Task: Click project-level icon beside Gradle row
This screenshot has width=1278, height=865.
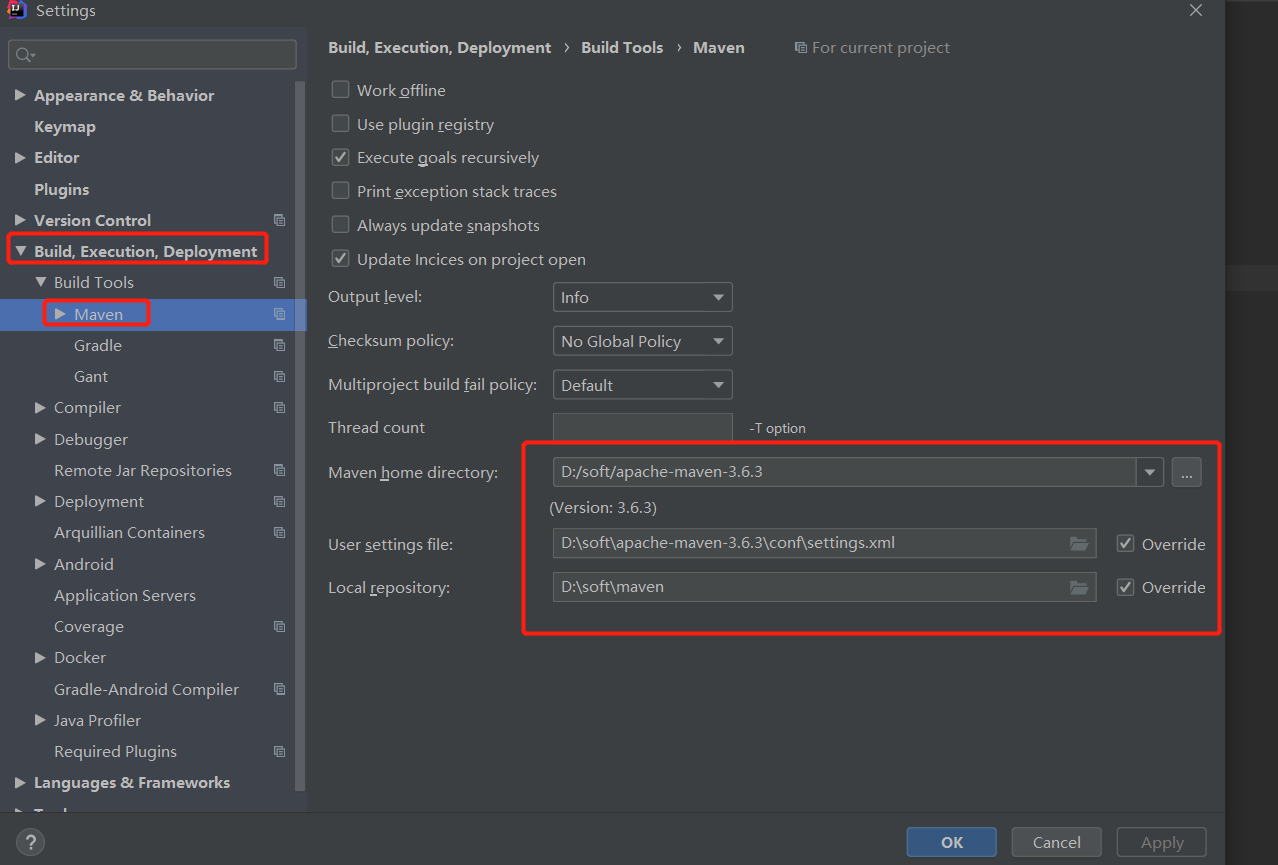Action: coord(279,345)
